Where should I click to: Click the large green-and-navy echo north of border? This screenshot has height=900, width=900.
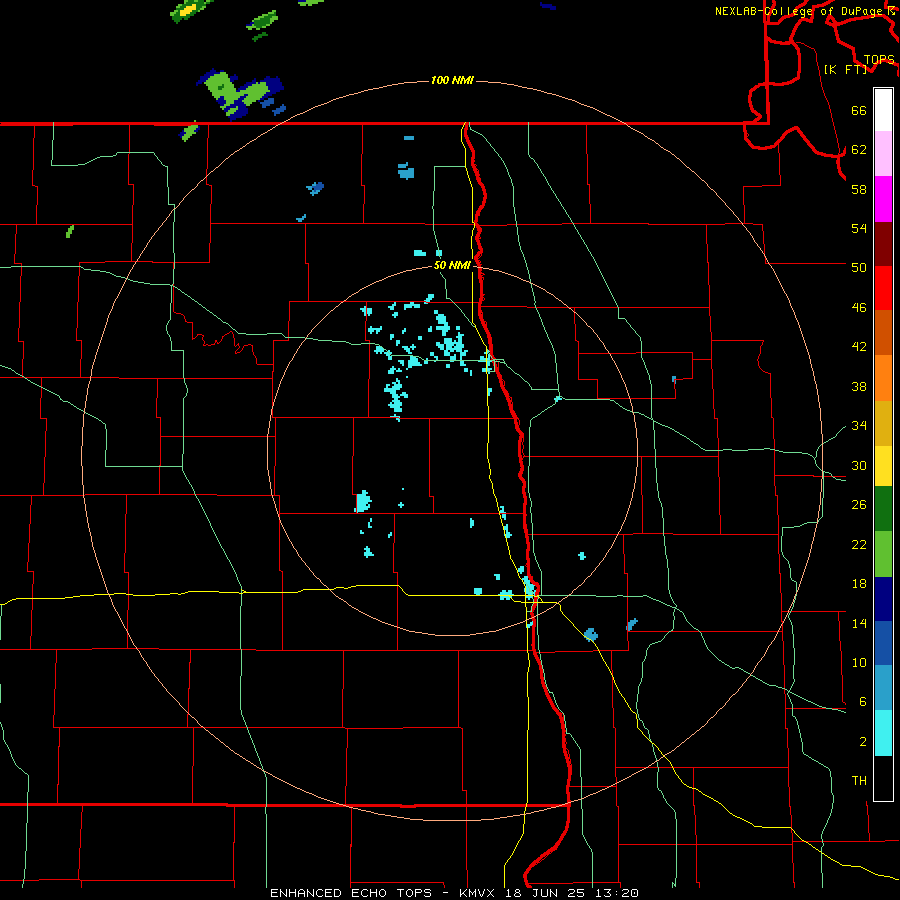coord(241,94)
